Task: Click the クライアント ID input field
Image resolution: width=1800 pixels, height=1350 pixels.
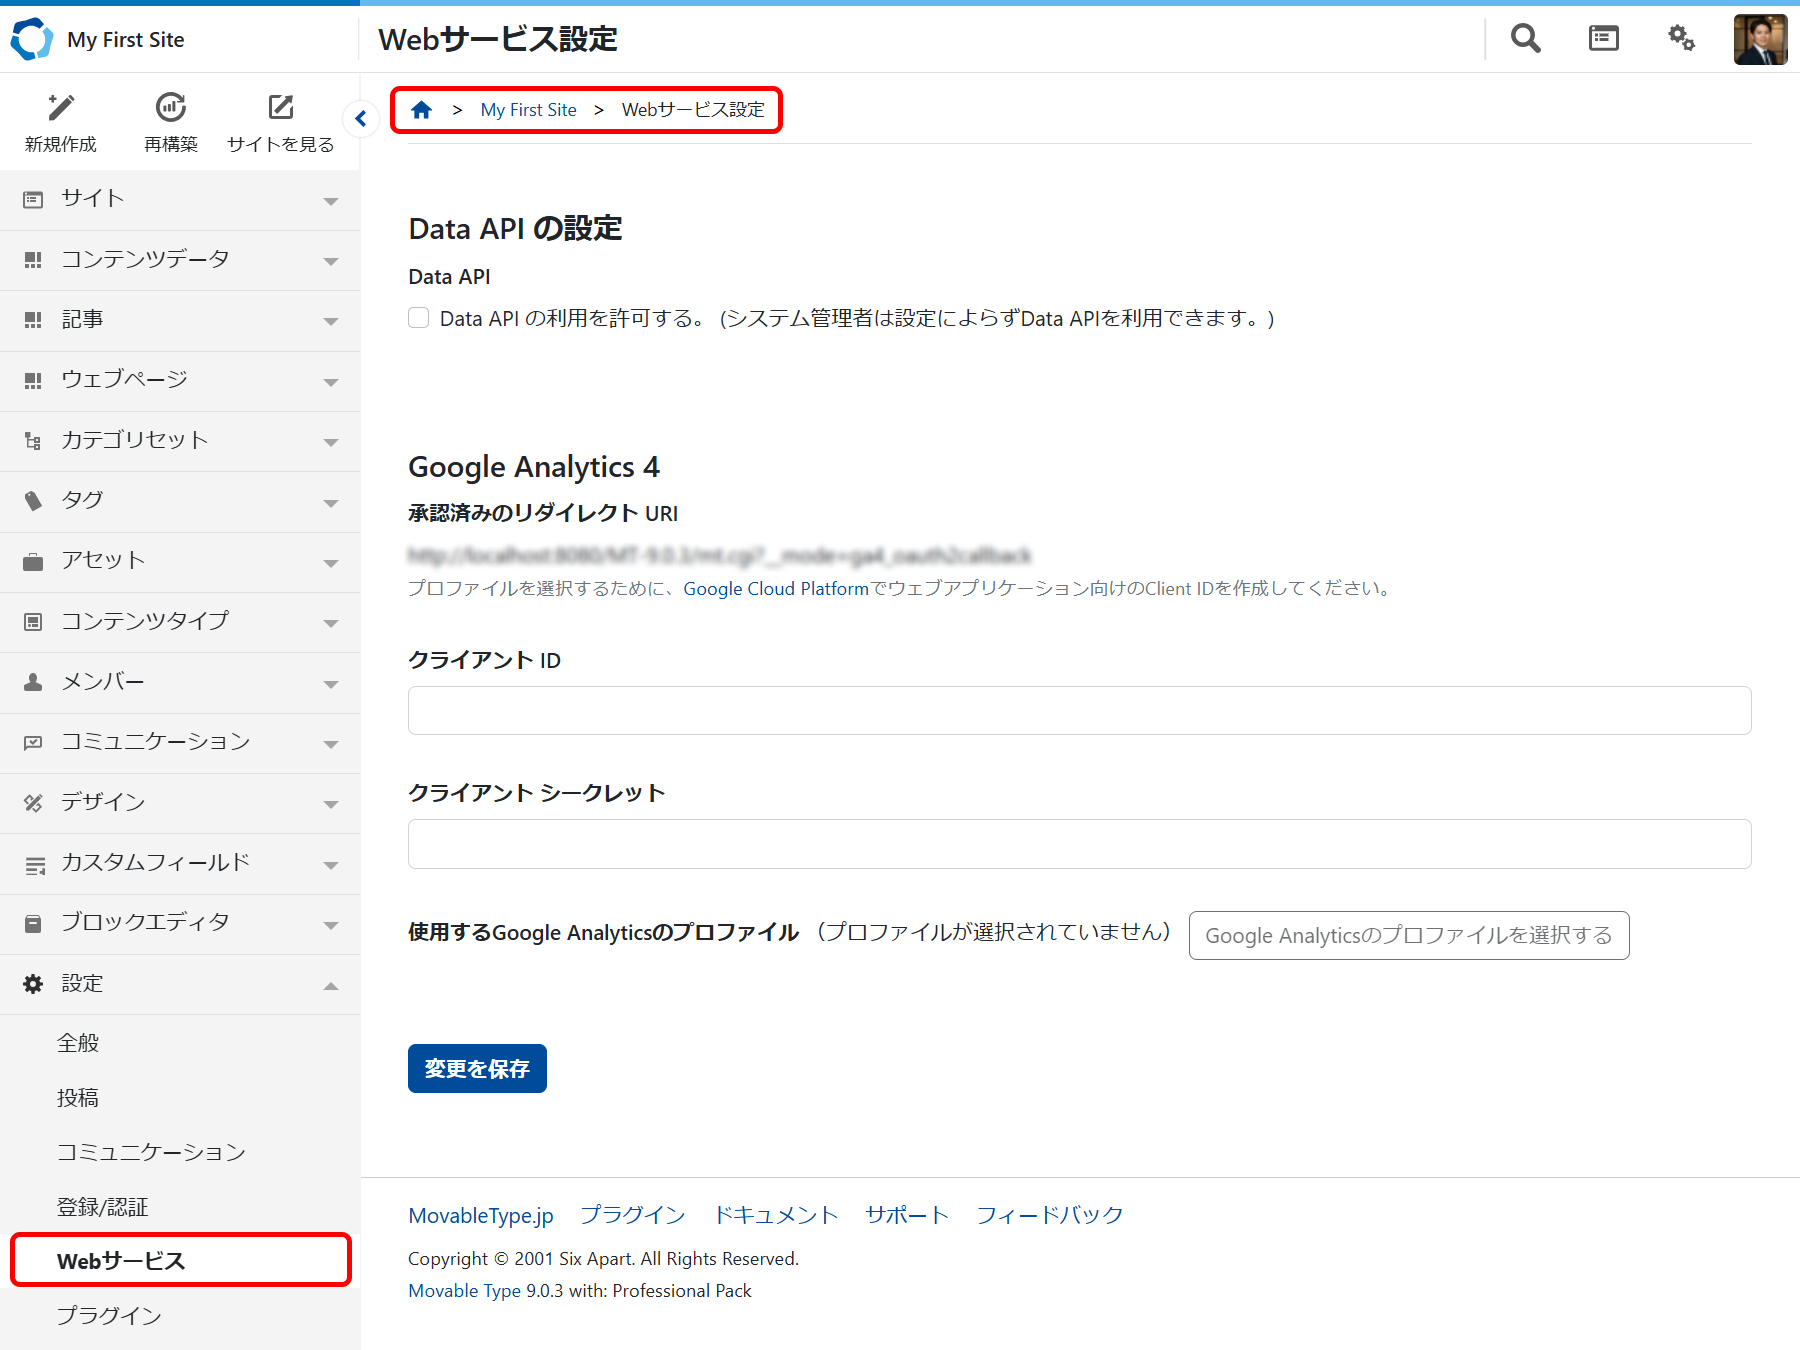Action: (x=1079, y=711)
